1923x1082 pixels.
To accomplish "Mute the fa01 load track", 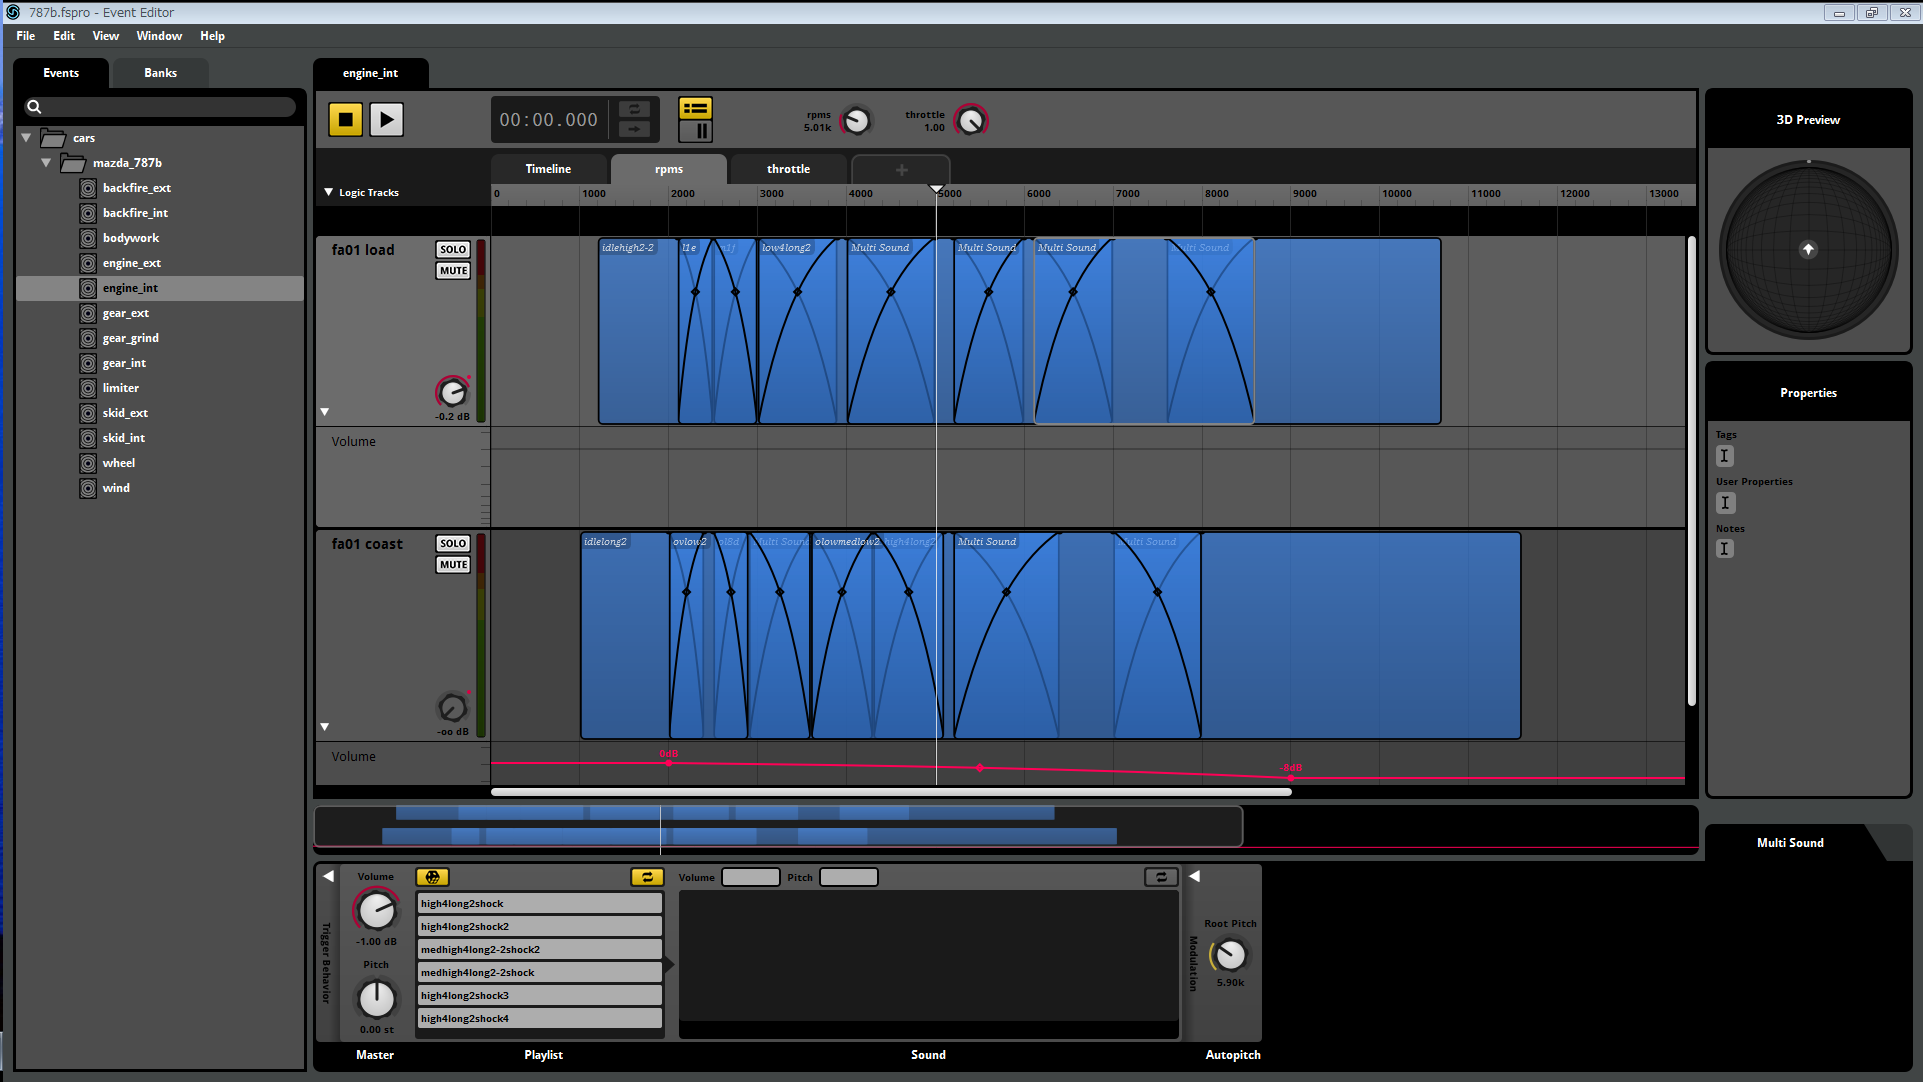I will [x=453, y=271].
